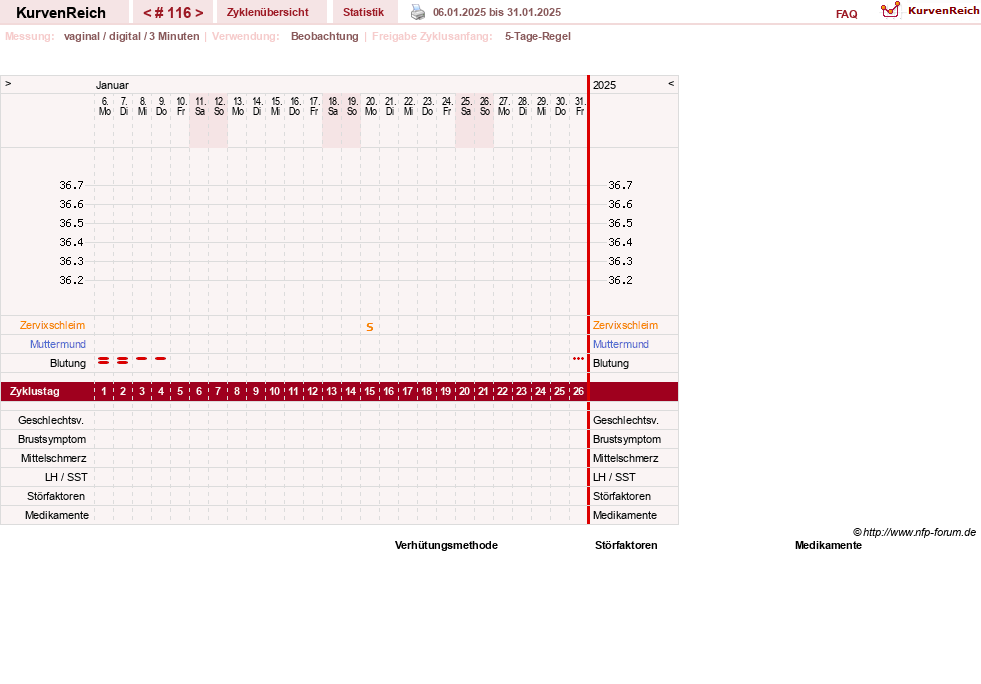Click the date column 20. Mo
The image size is (981, 684).
(x=371, y=106)
